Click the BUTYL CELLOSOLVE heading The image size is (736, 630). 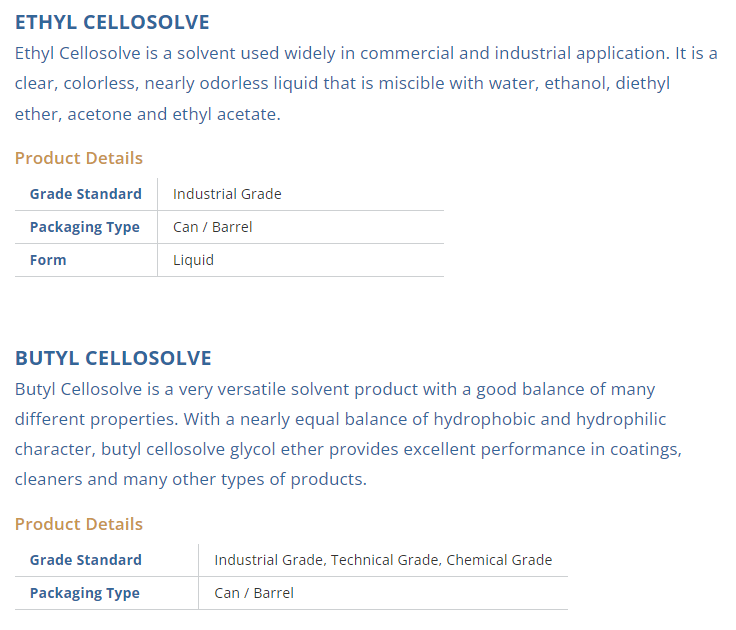point(113,358)
